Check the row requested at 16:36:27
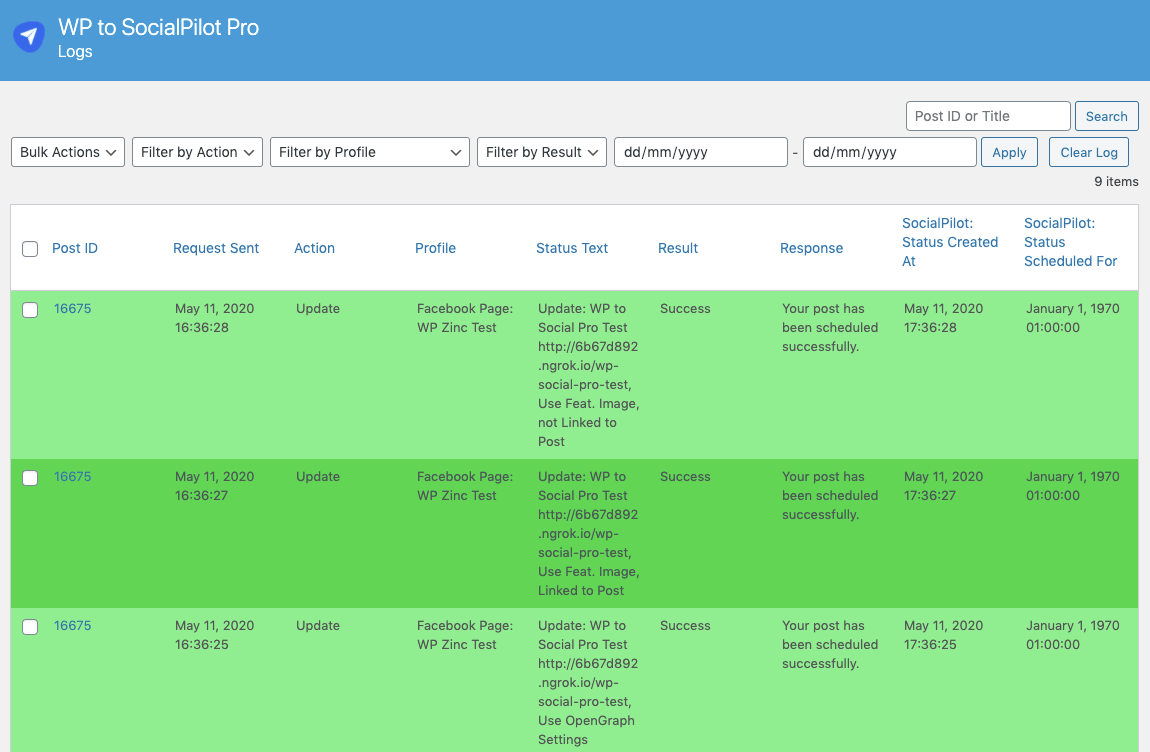Image resolution: width=1150 pixels, height=752 pixels. tap(30, 478)
